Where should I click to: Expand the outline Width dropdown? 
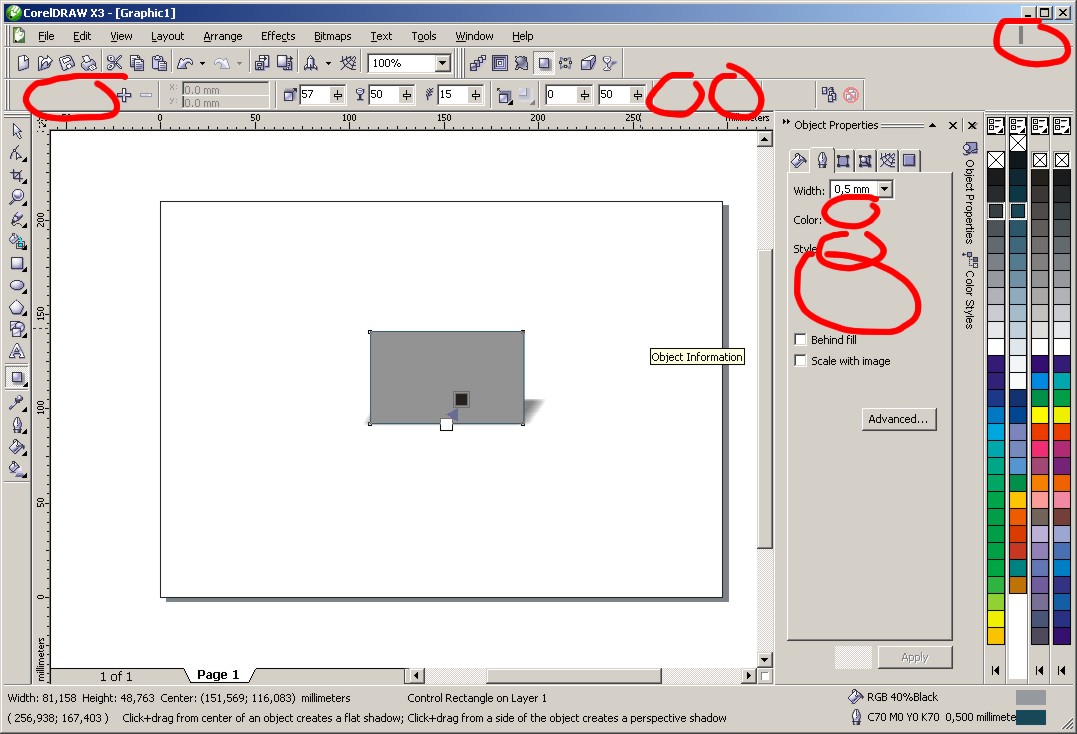pyautogui.click(x=883, y=189)
